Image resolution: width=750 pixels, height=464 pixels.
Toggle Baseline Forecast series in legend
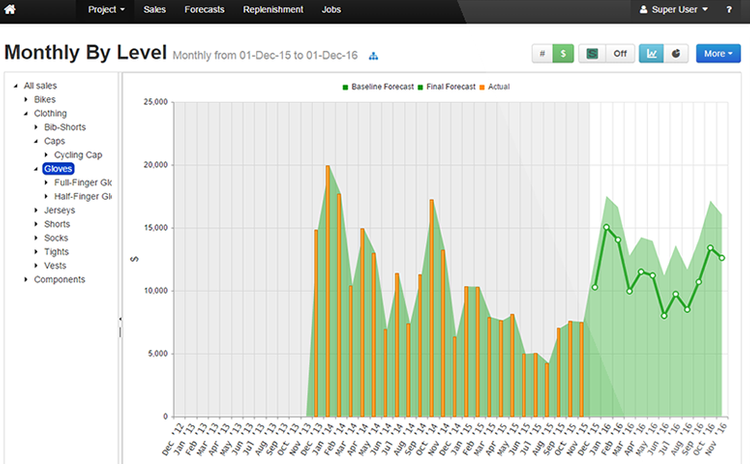[384, 87]
